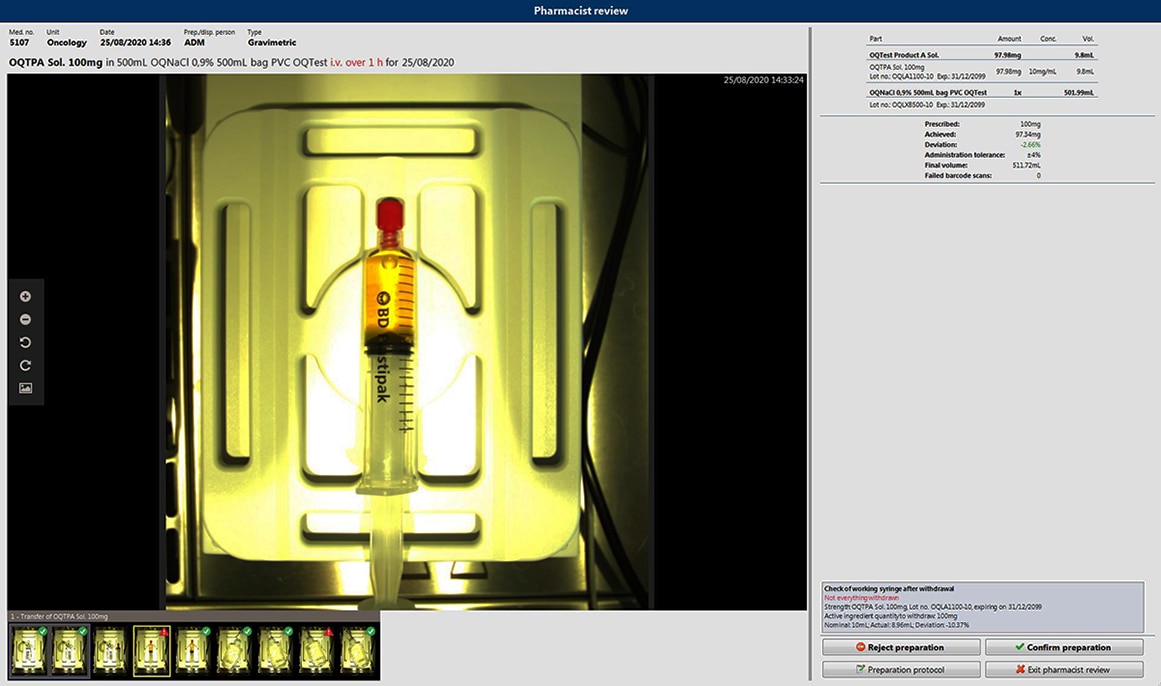Click the 'Check of working syringe' message box

982,607
